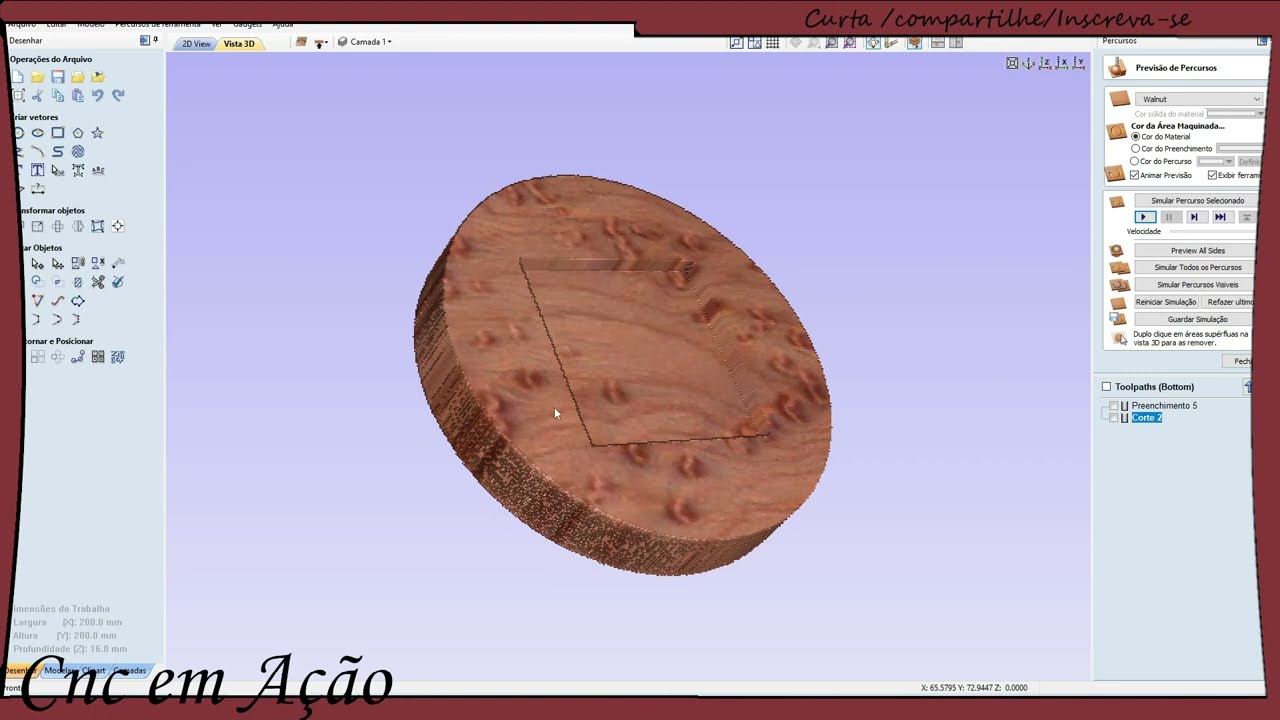This screenshot has width=1280, height=720.
Task: Click the Undo arrow icon
Action: pos(97,96)
